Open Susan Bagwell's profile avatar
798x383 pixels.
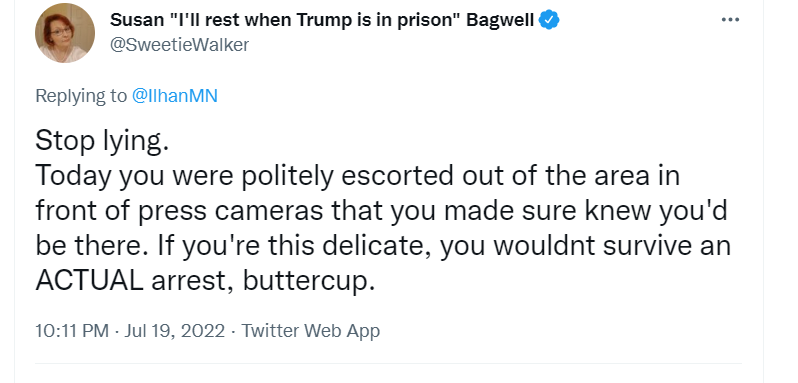pyautogui.click(x=65, y=33)
